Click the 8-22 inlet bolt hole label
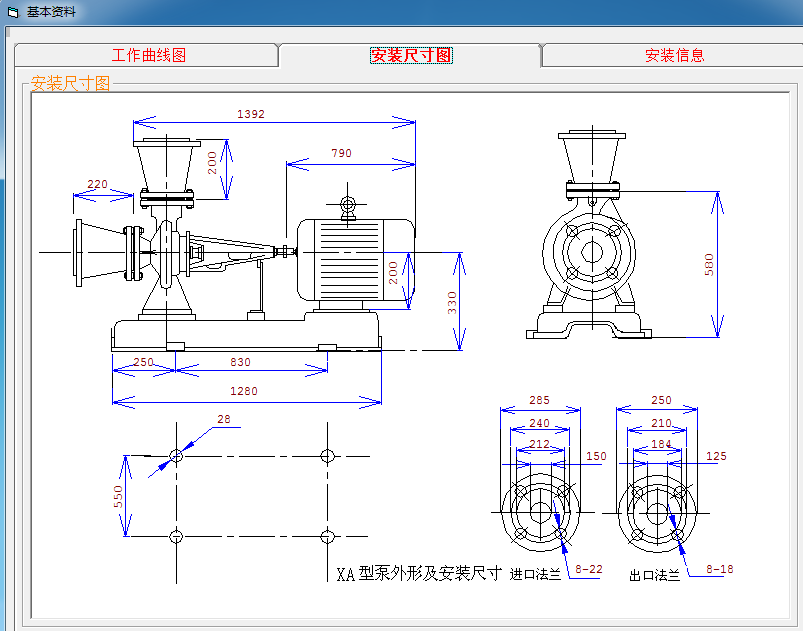The height and width of the screenshot is (631, 803). tap(588, 569)
